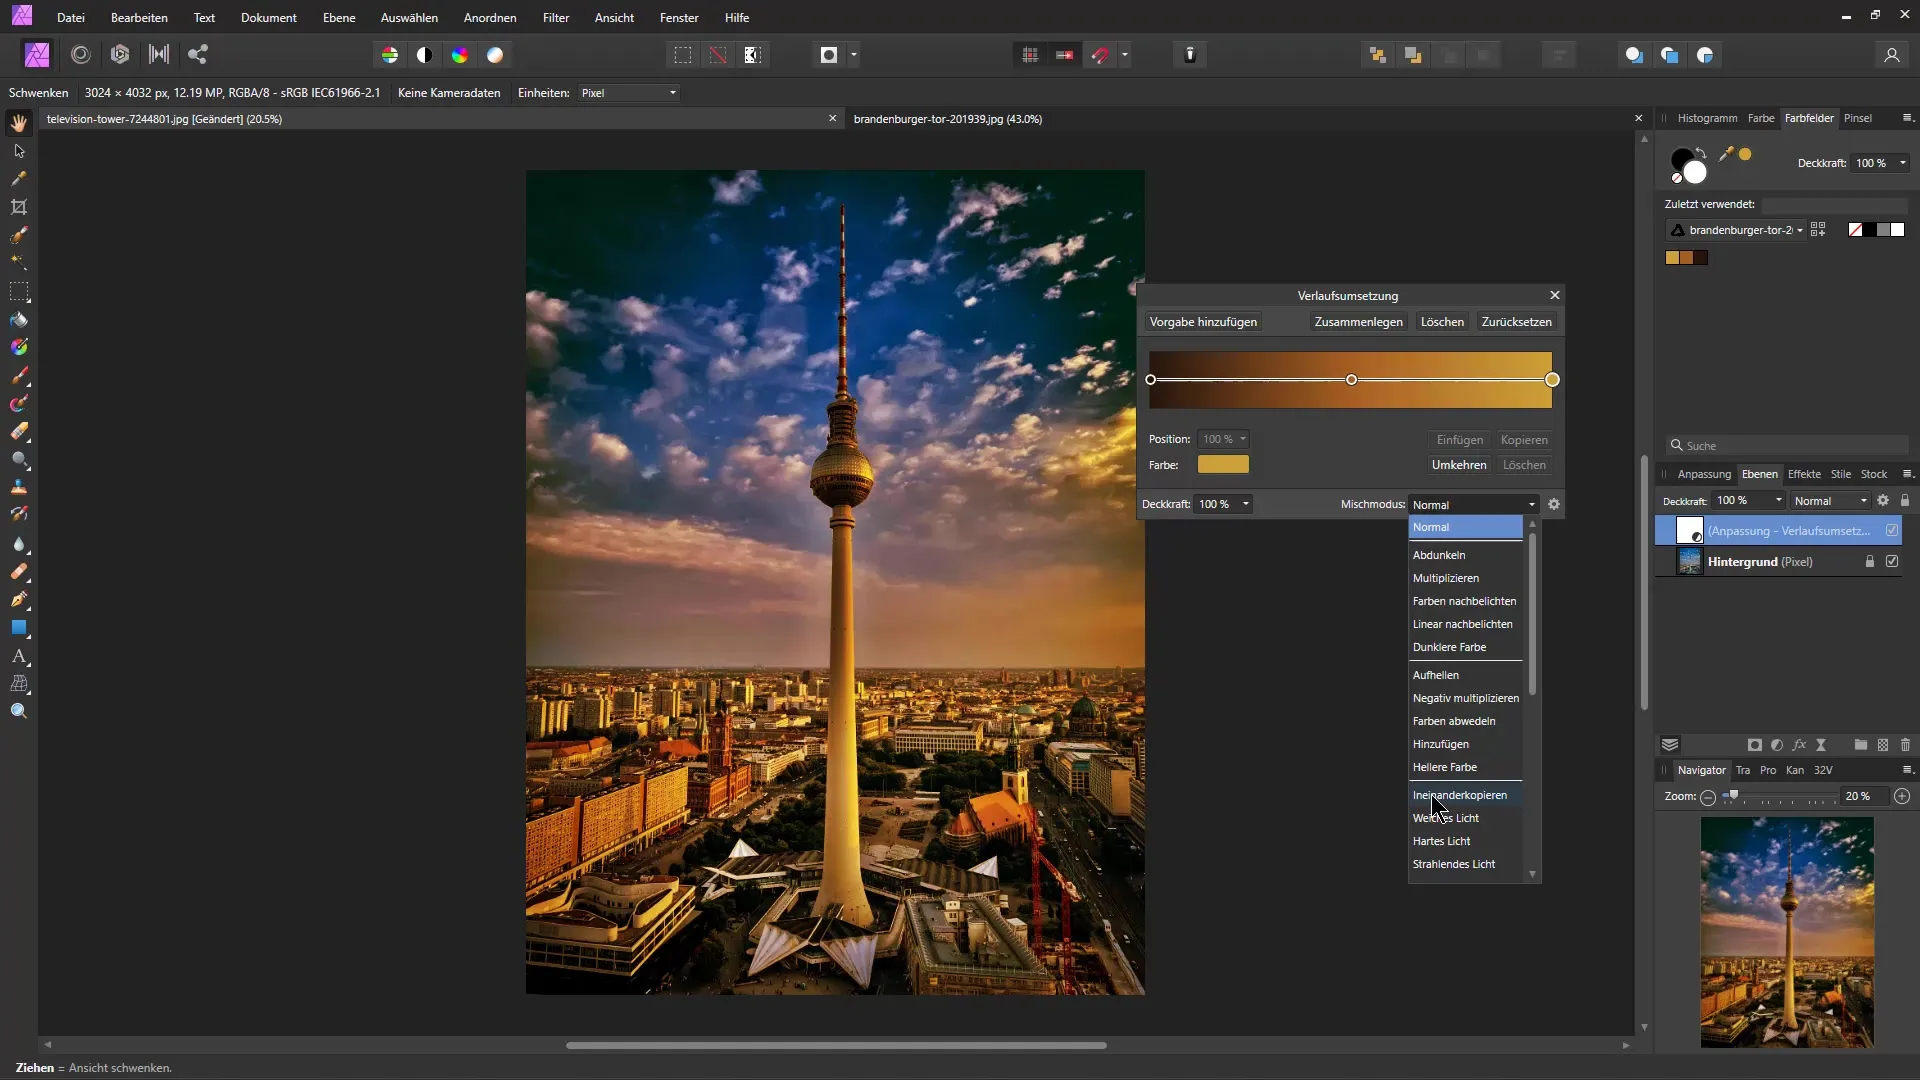Open the Einheiten Pixel dropdown

coord(628,93)
